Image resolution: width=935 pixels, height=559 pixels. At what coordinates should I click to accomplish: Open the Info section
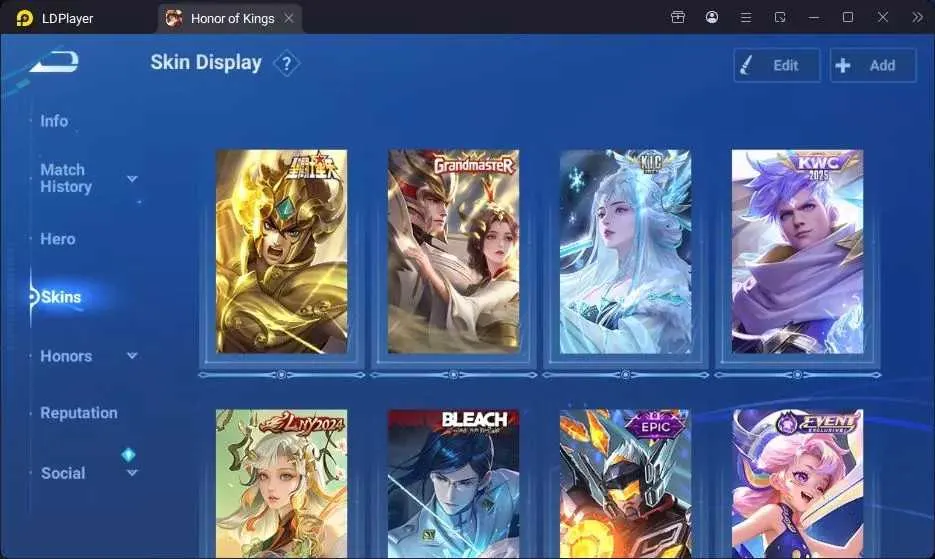pyautogui.click(x=54, y=121)
